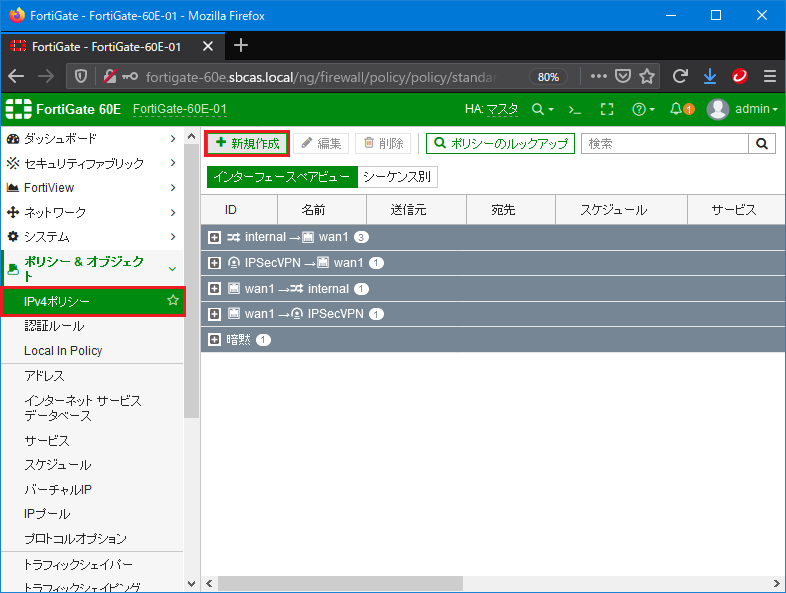
Task: Favorite the IPv4ポリシー star icon
Action: (x=173, y=300)
